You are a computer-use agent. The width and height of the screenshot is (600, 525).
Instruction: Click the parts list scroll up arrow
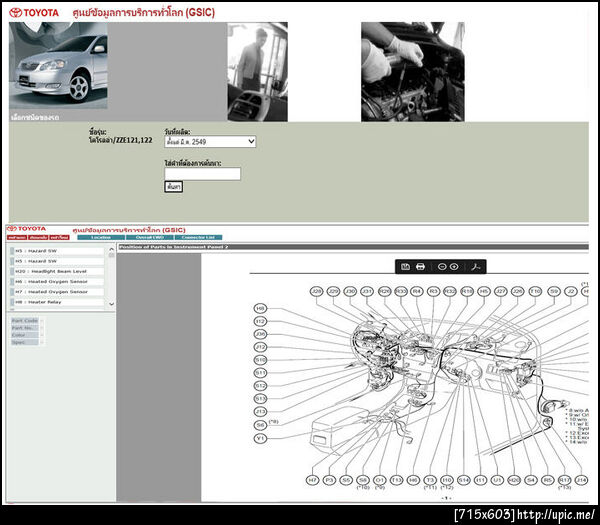pos(111,249)
